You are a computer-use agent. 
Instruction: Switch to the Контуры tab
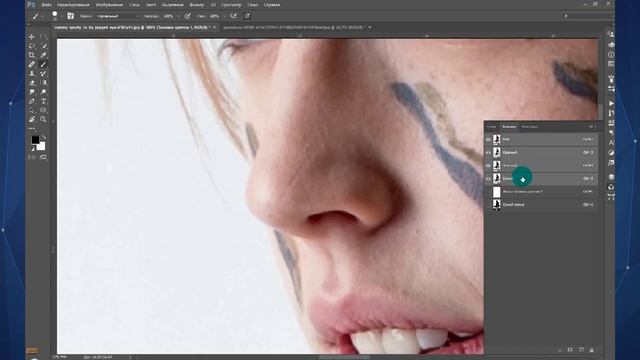tap(530, 127)
